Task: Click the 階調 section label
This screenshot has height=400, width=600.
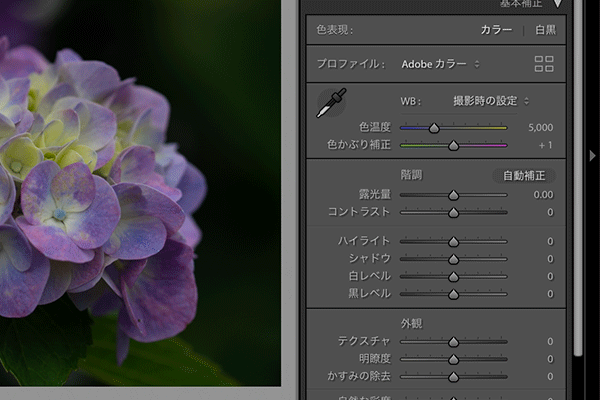Action: [411, 175]
